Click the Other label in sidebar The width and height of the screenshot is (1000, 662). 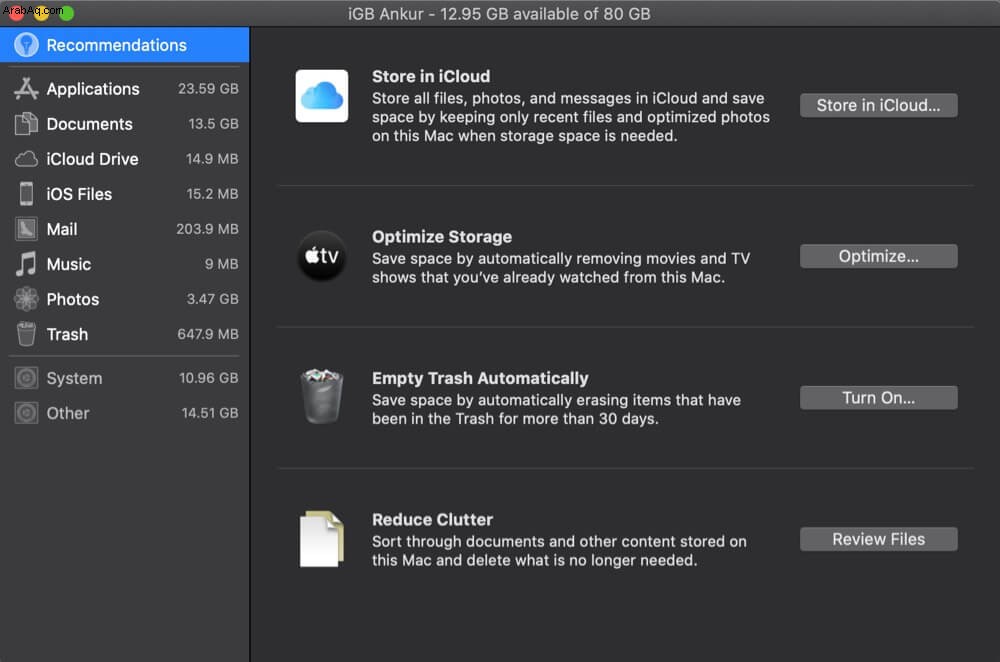point(68,413)
